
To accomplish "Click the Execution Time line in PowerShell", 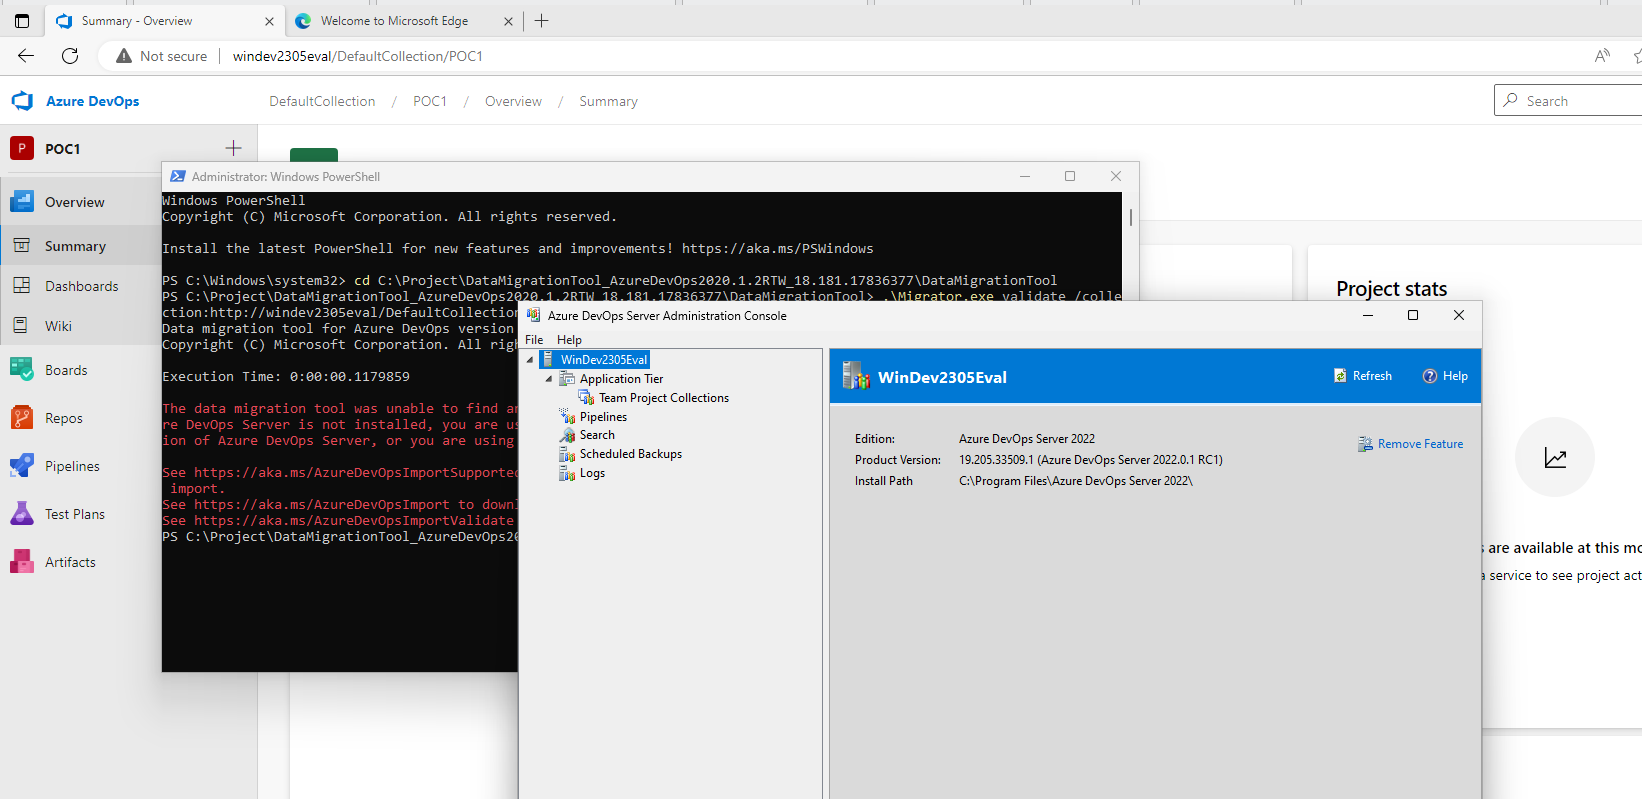I will click(286, 377).
